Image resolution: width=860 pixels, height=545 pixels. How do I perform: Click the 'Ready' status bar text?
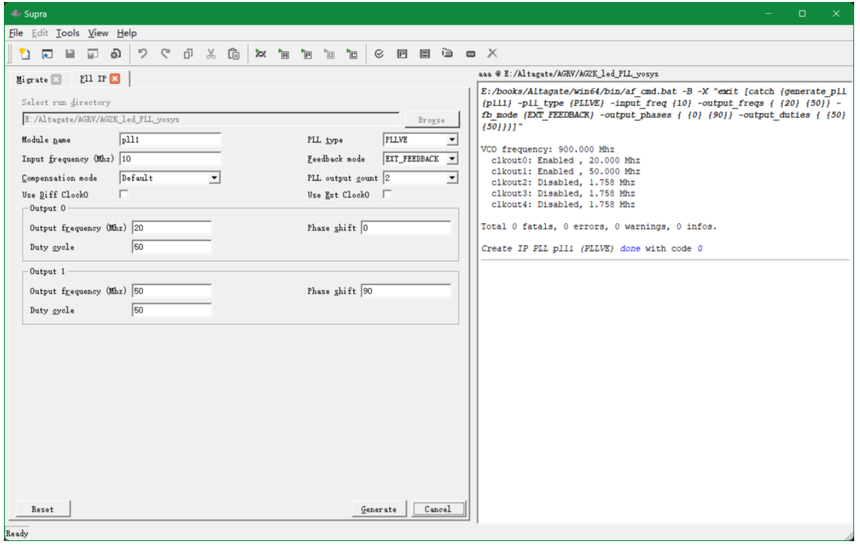(x=17, y=533)
